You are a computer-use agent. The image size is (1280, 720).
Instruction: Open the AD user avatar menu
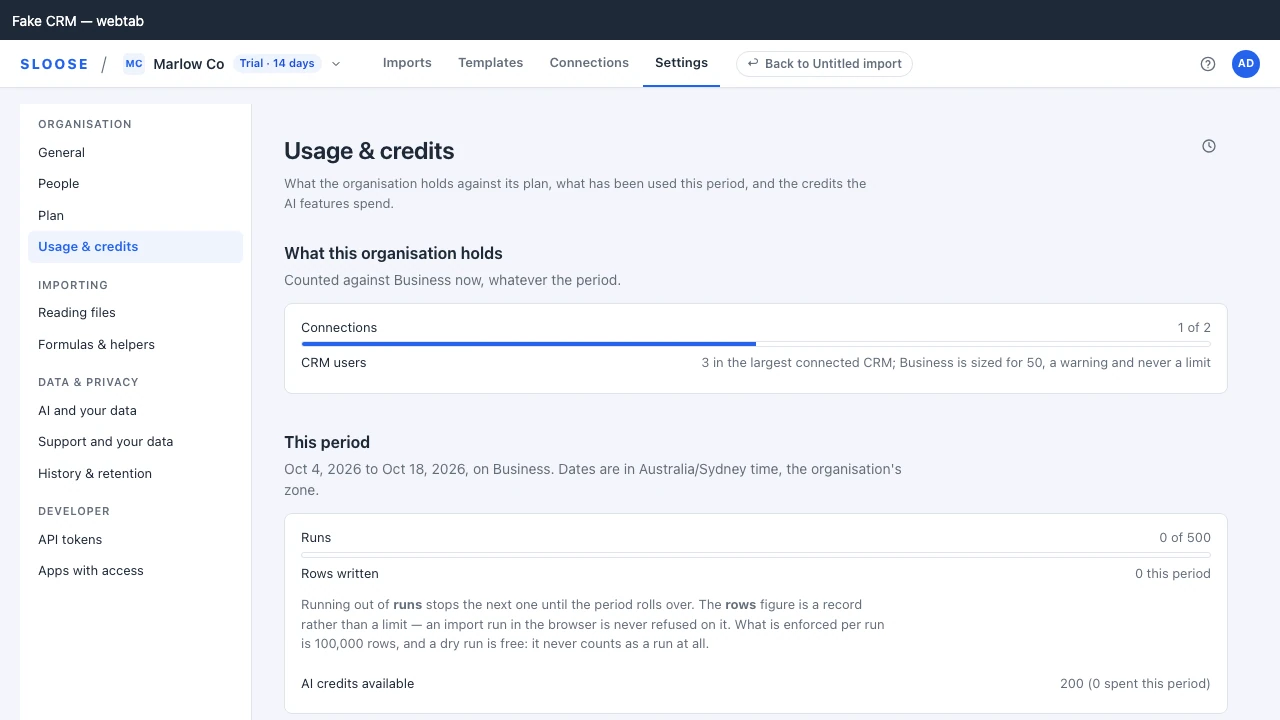click(x=1246, y=64)
